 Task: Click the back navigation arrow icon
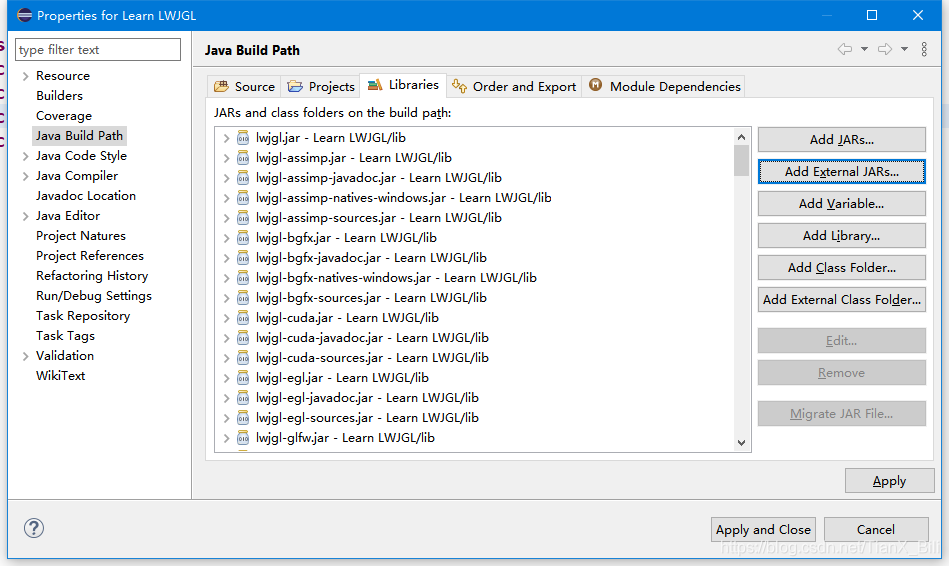[845, 49]
